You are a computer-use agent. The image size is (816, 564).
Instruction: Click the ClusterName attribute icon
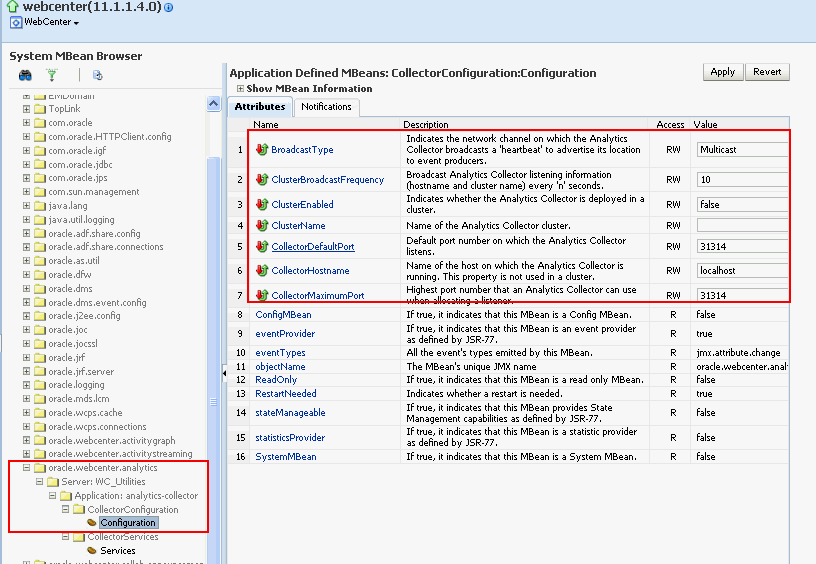[x=262, y=225]
